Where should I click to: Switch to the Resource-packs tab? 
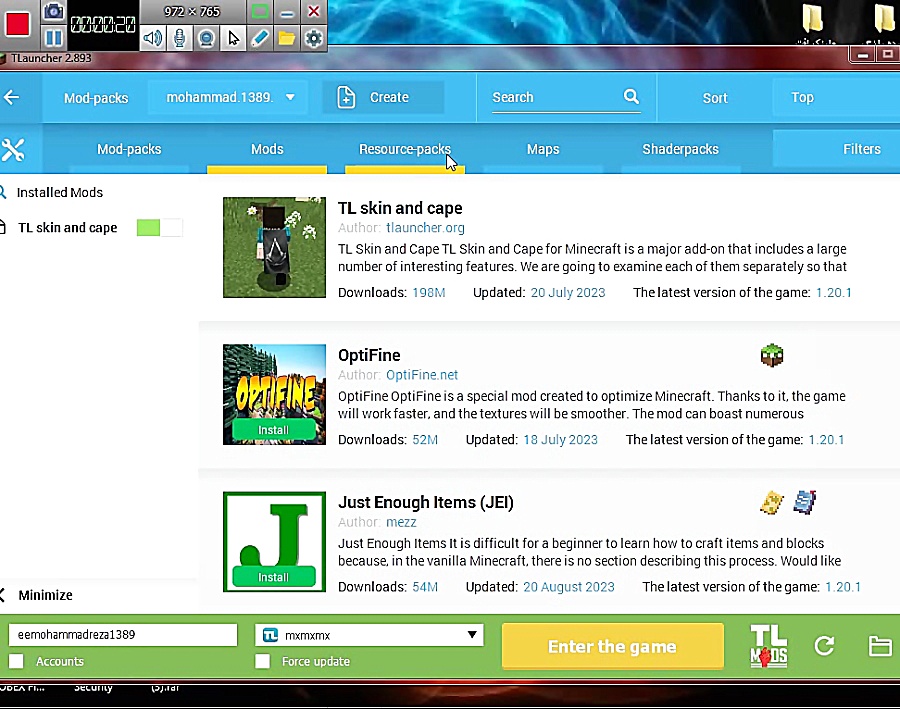pyautogui.click(x=405, y=149)
